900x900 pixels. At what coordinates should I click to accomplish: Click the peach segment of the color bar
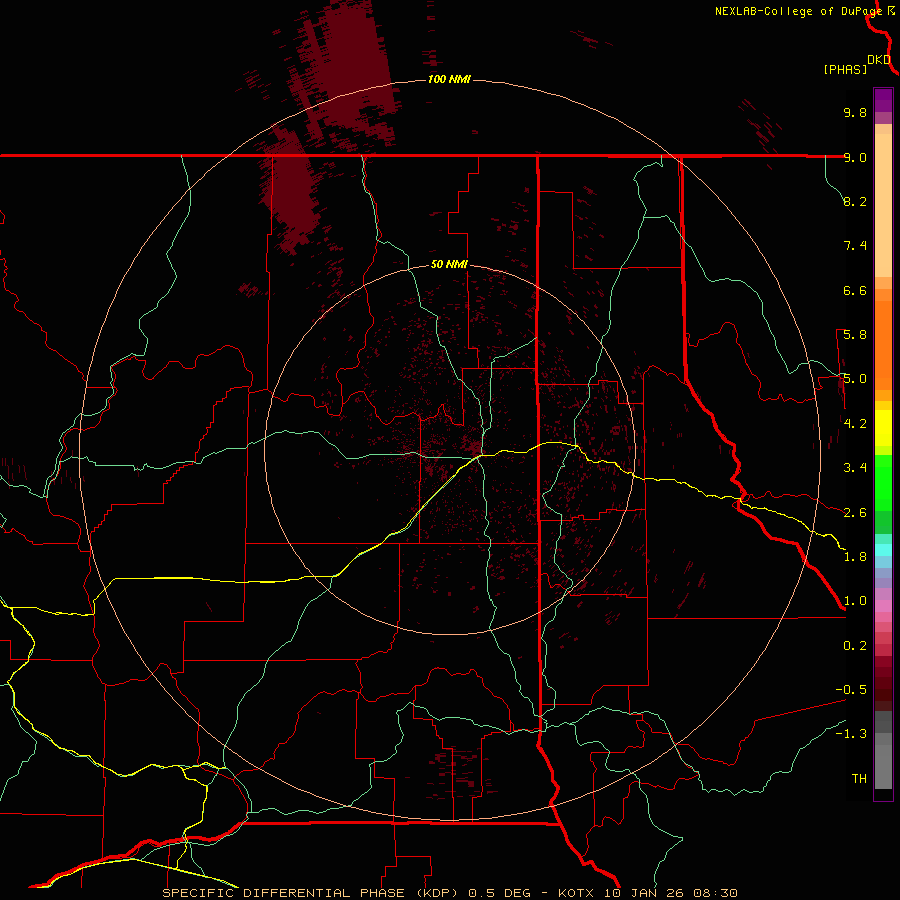(883, 201)
